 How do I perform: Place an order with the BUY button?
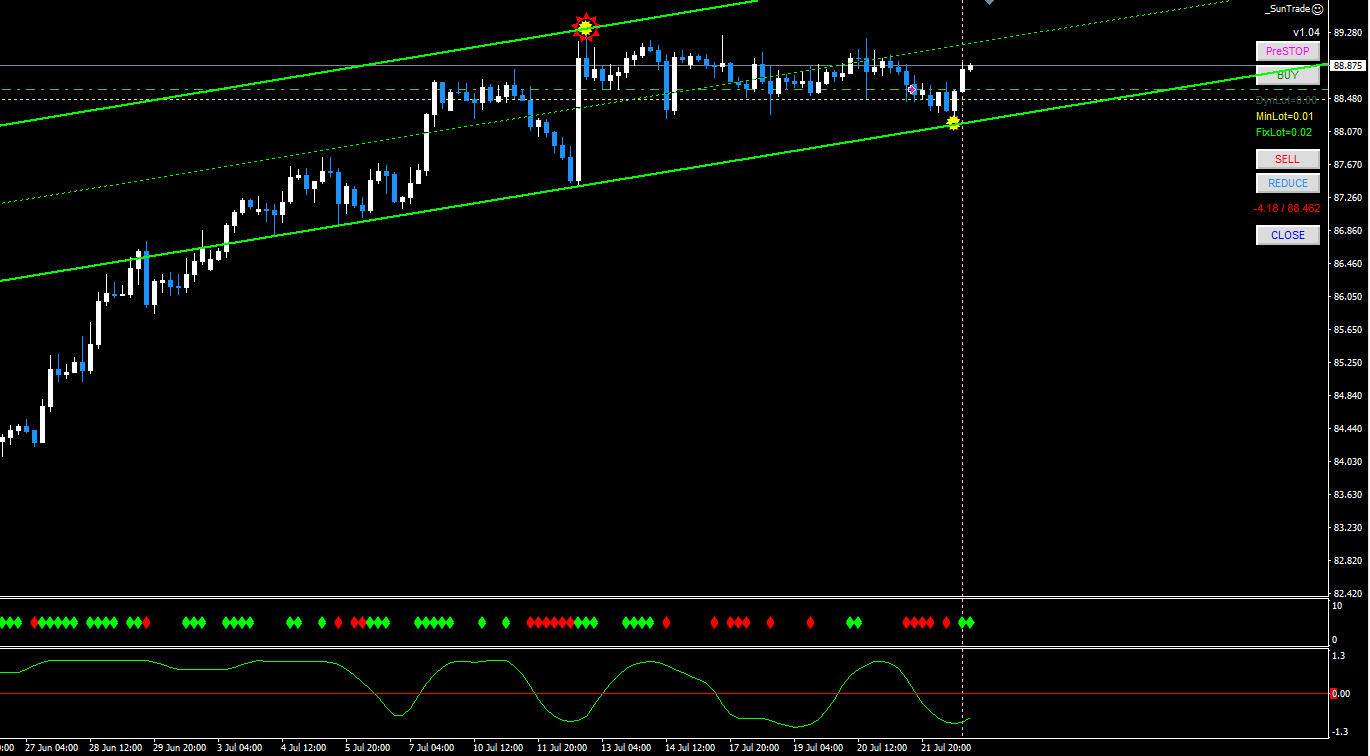pos(1288,75)
